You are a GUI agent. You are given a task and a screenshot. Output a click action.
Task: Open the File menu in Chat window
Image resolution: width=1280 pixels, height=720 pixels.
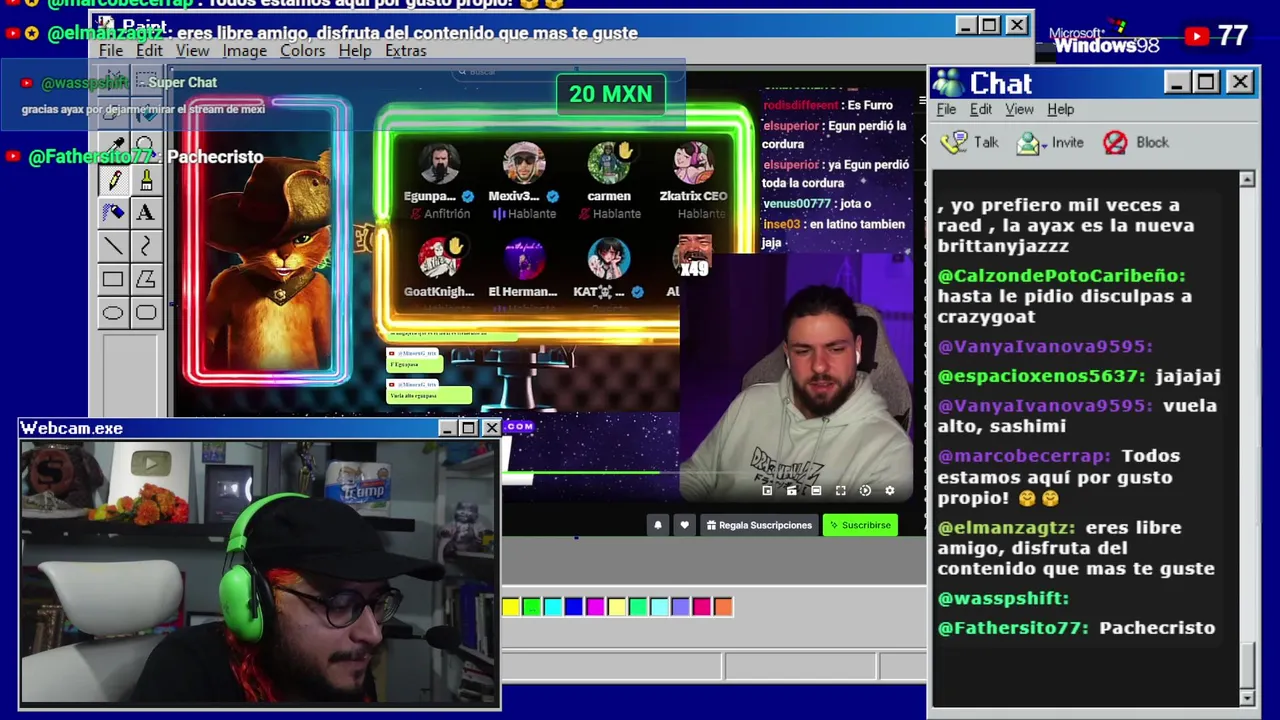click(946, 110)
